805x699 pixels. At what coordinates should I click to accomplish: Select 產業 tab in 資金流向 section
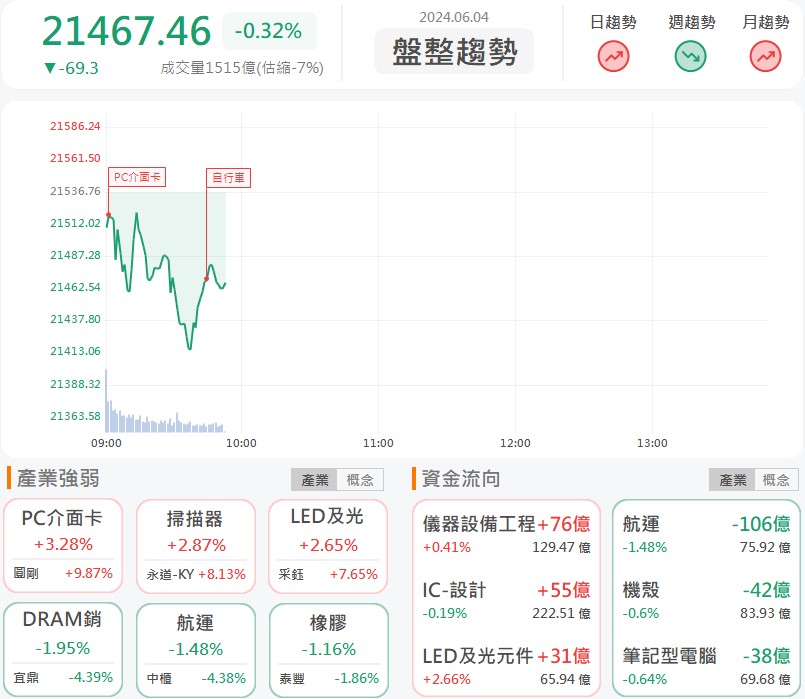pos(732,480)
